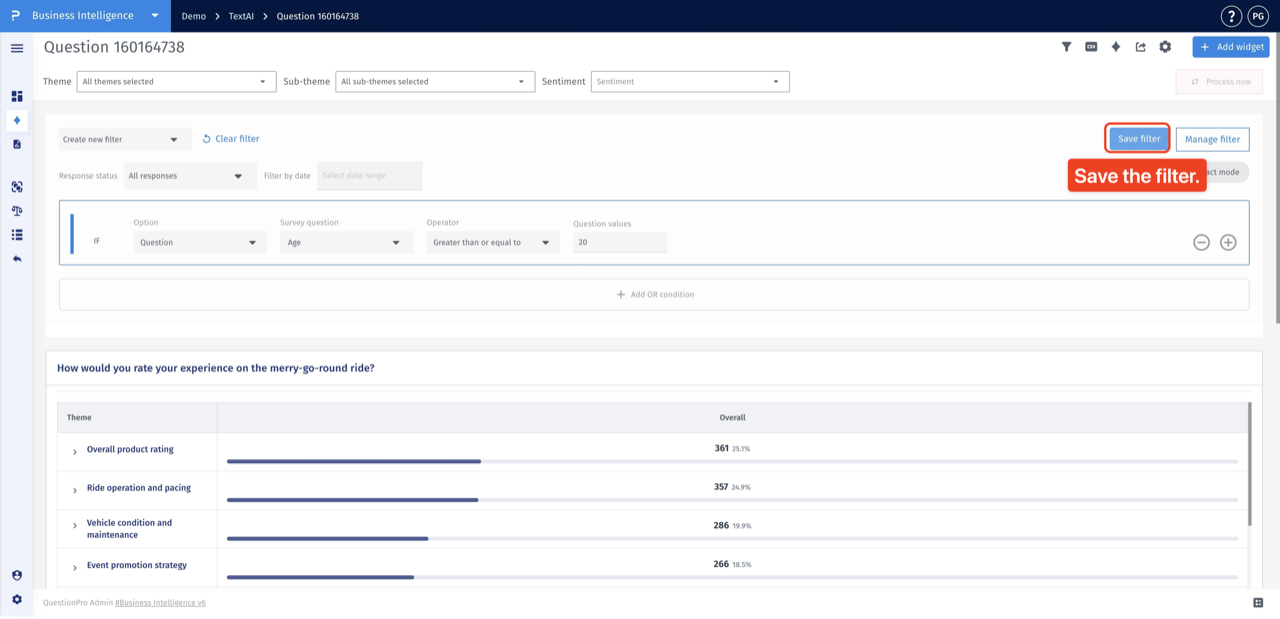Open the share export icon
Viewport: 1280px width, 619px height.
1140,47
